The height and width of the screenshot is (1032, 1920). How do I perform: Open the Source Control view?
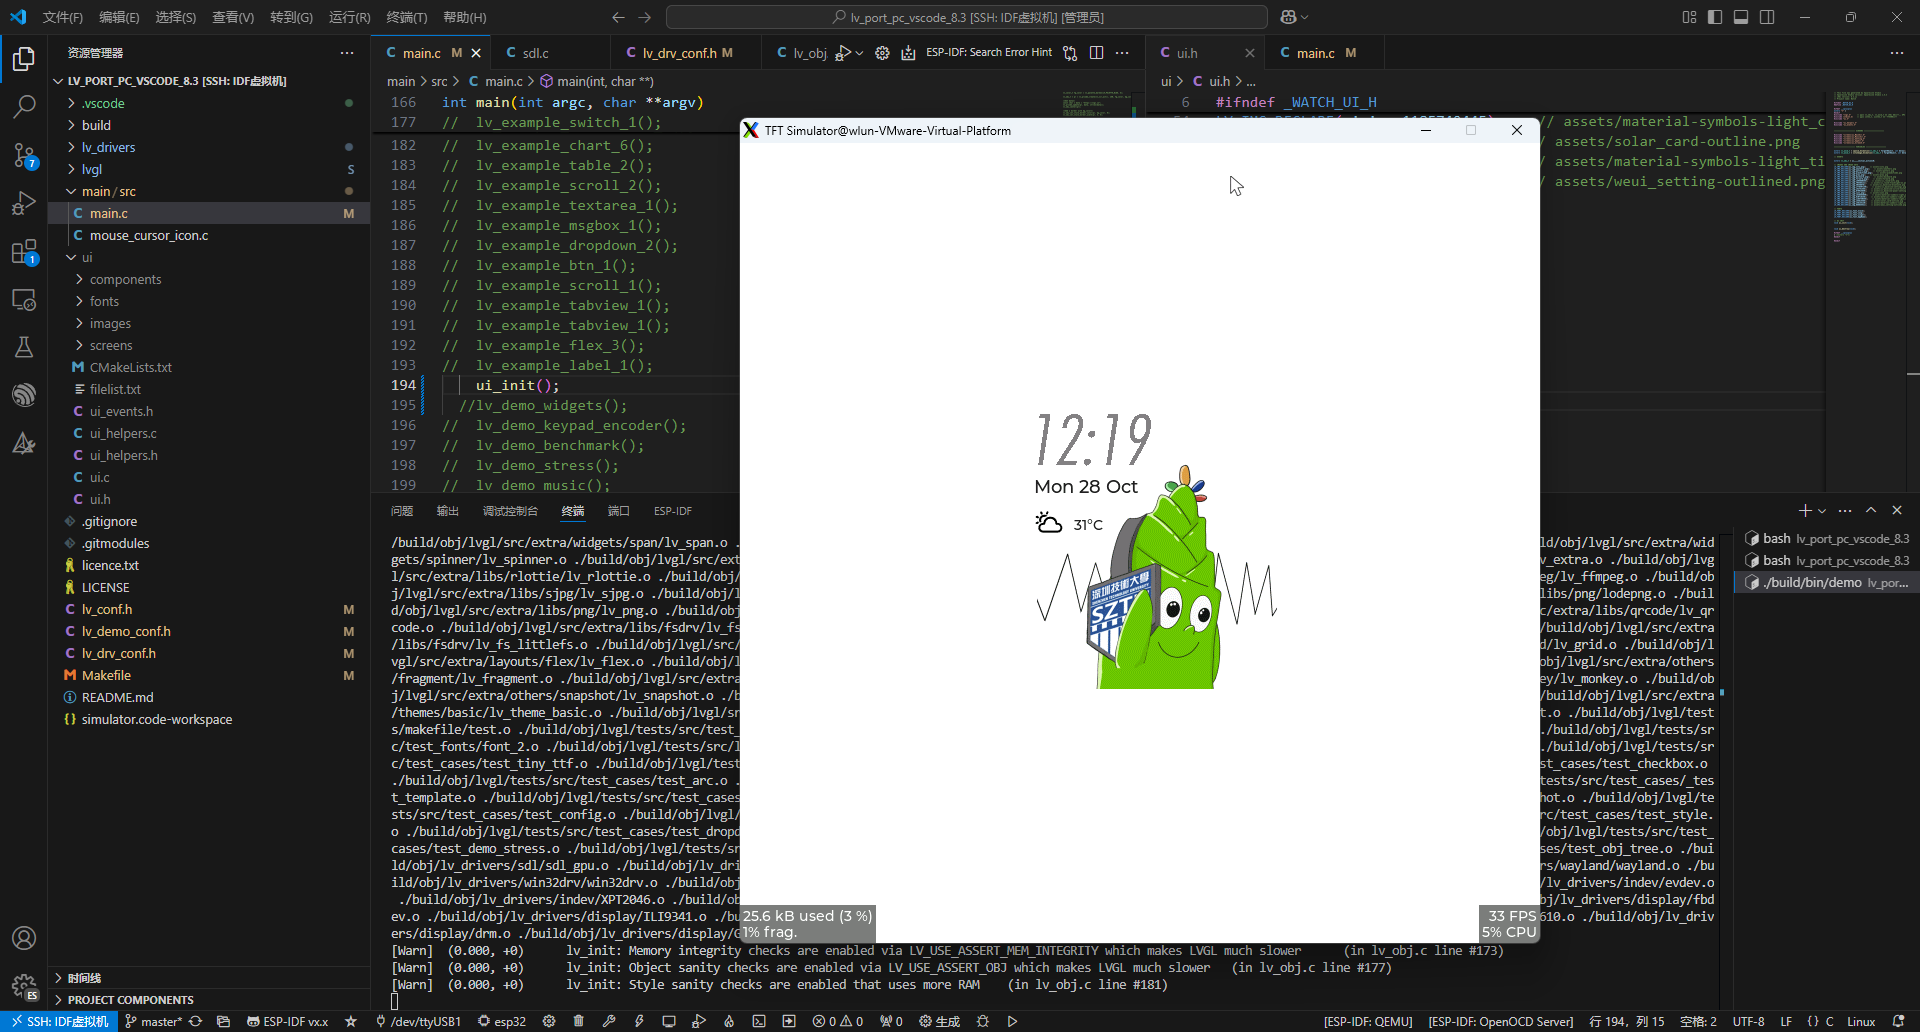coord(24,155)
